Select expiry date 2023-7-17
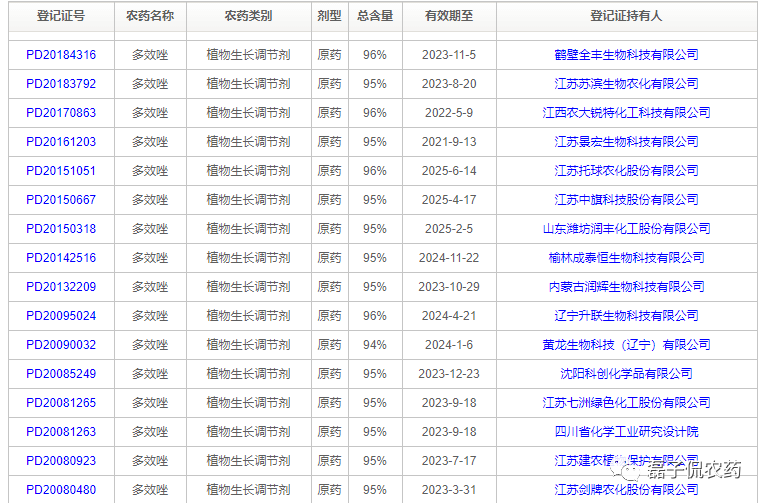The image size is (766, 503). click(x=449, y=461)
